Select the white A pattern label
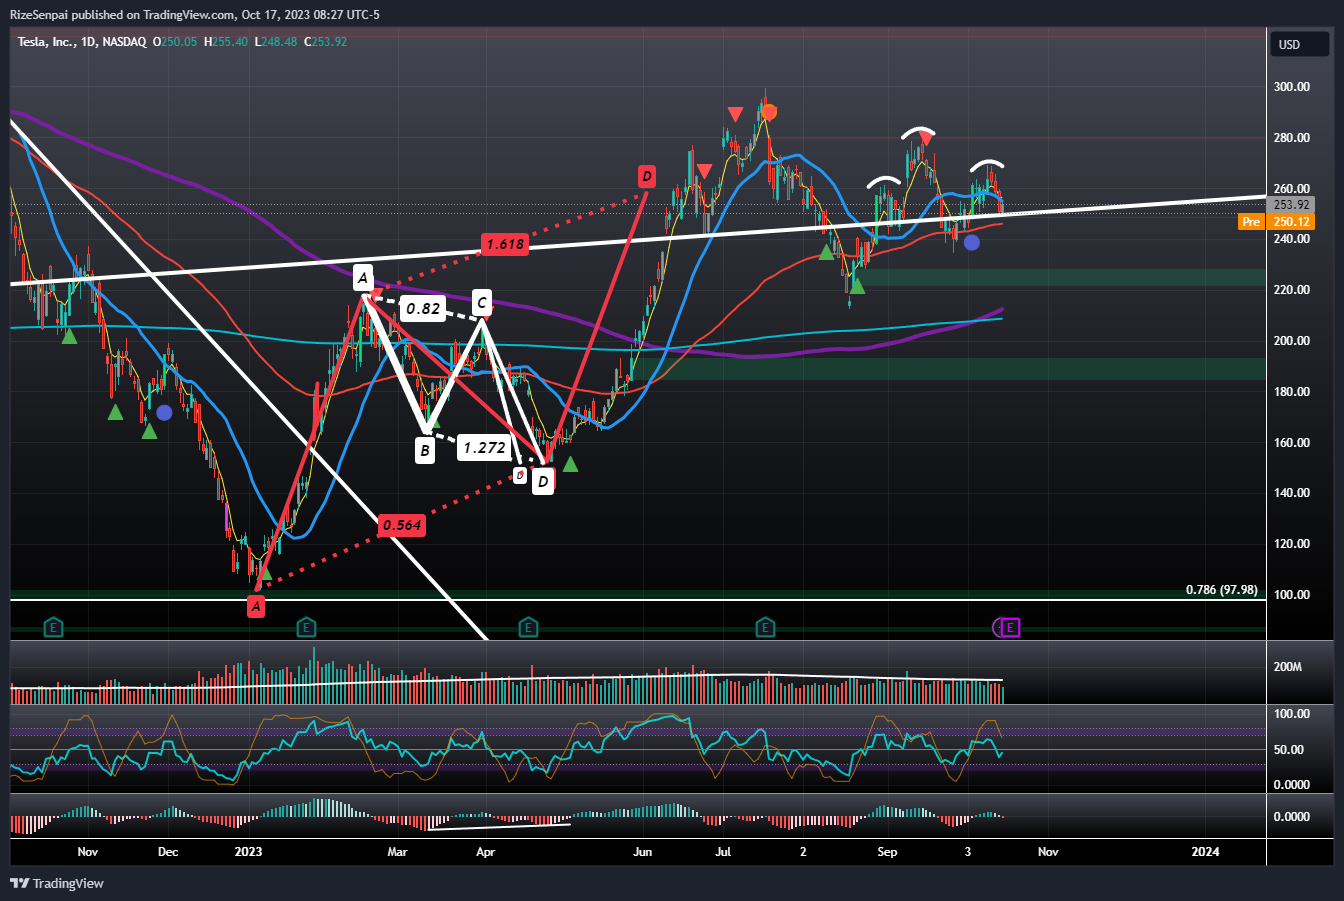 pos(363,277)
